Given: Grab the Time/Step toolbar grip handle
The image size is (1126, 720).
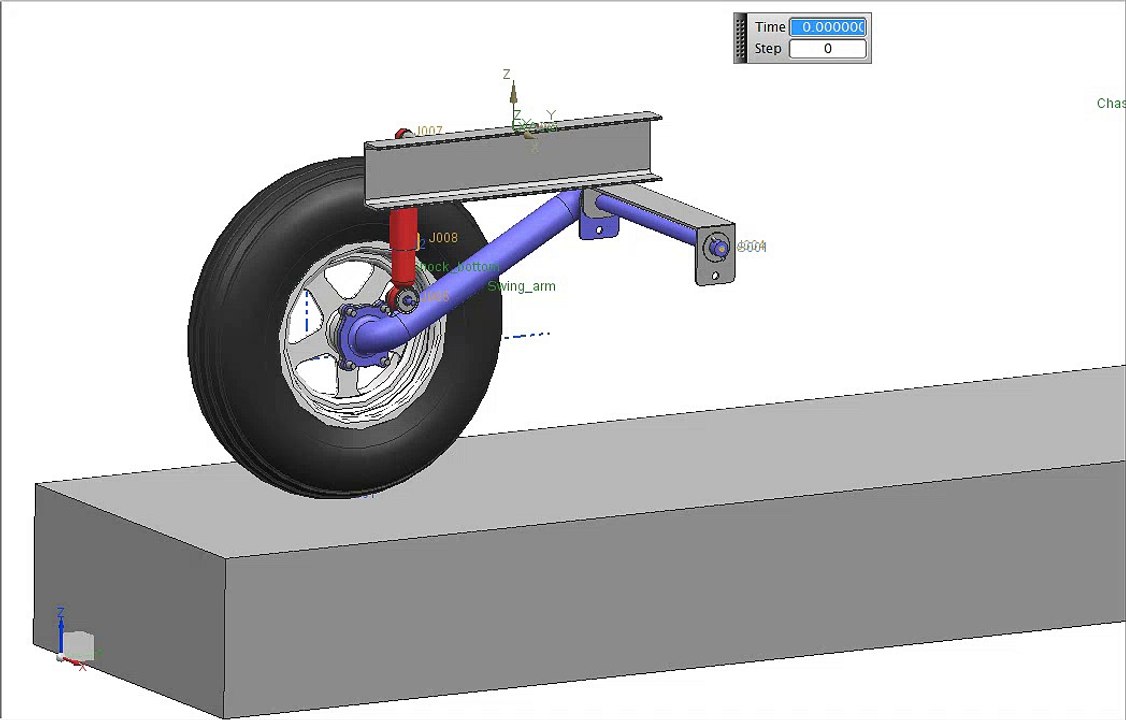Looking at the screenshot, I should click(741, 38).
